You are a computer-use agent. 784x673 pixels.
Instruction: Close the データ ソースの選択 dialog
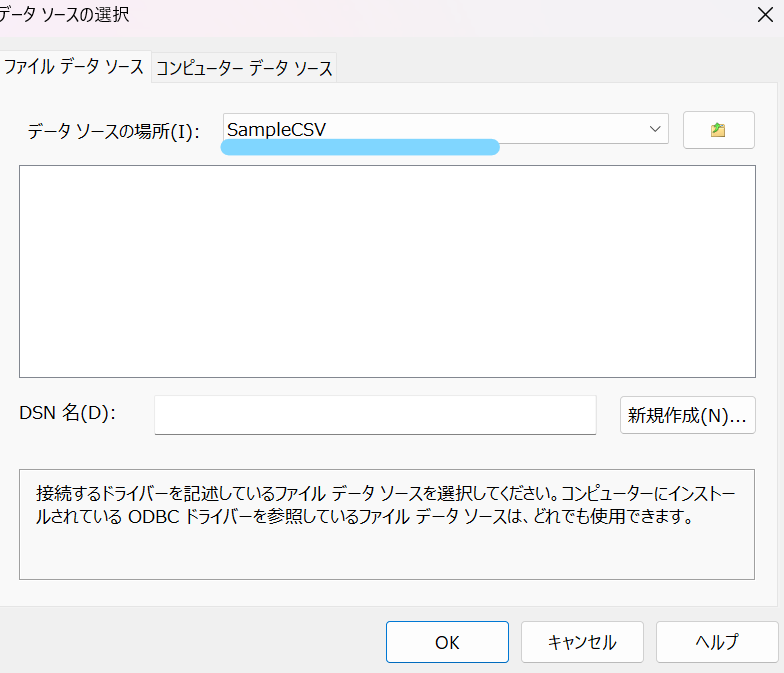click(765, 15)
